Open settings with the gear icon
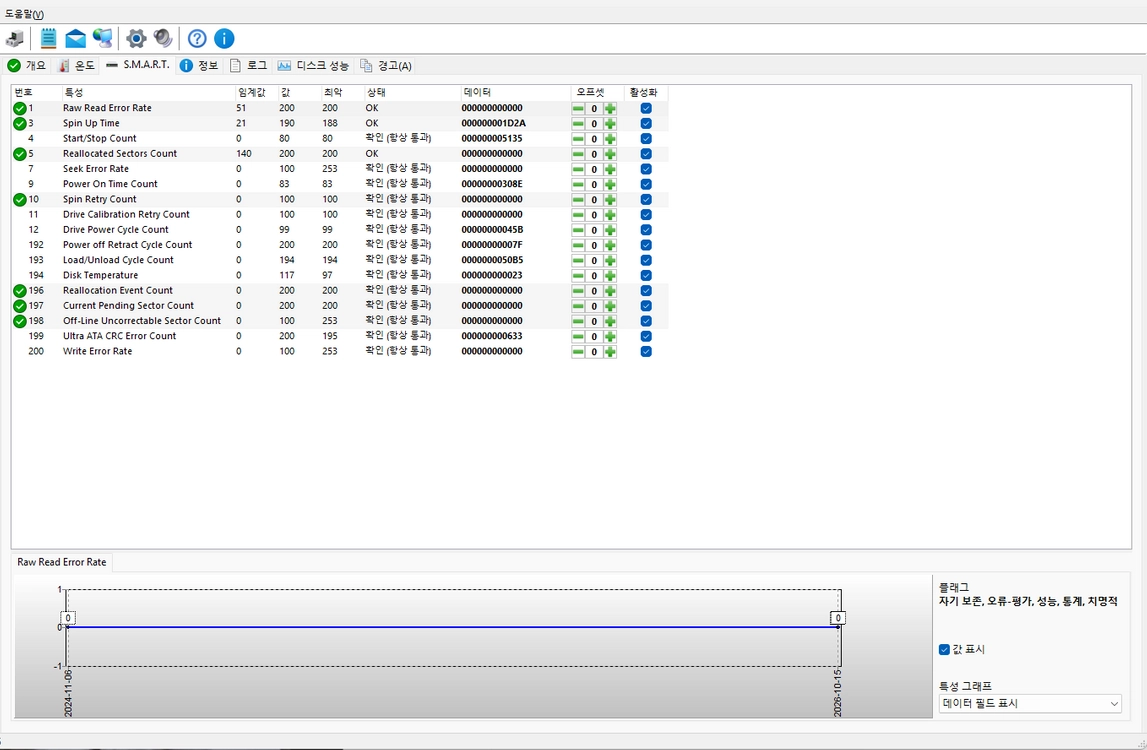Image resolution: width=1147 pixels, height=750 pixels. 136,39
